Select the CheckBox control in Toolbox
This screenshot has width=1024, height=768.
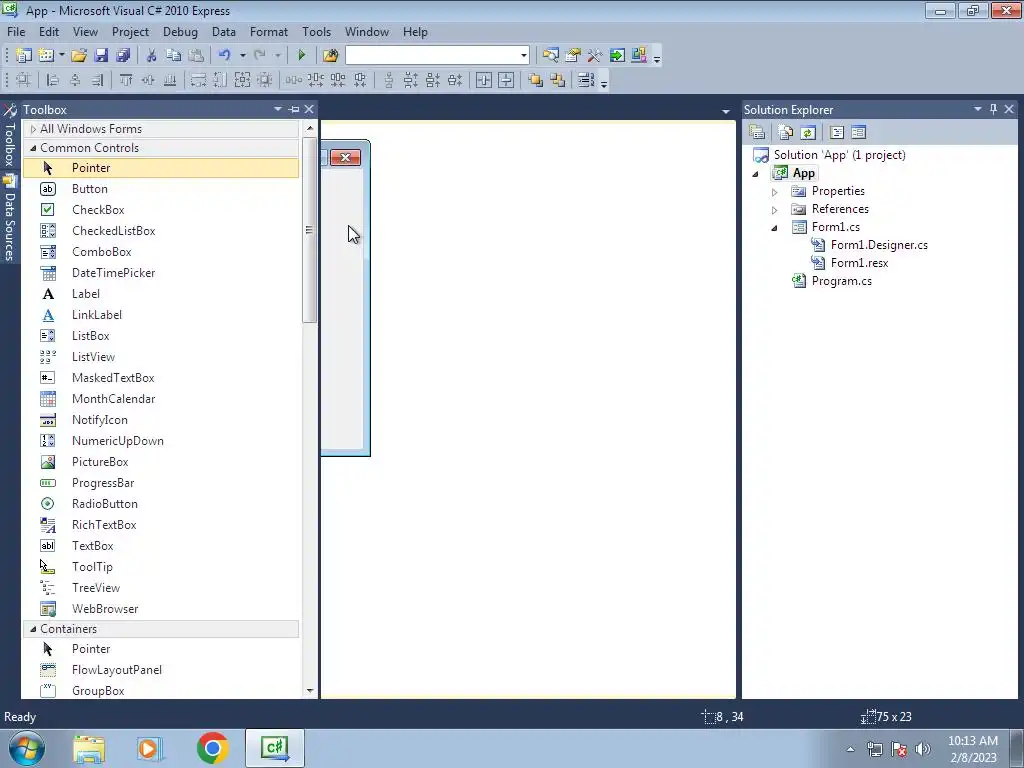tap(161, 210)
